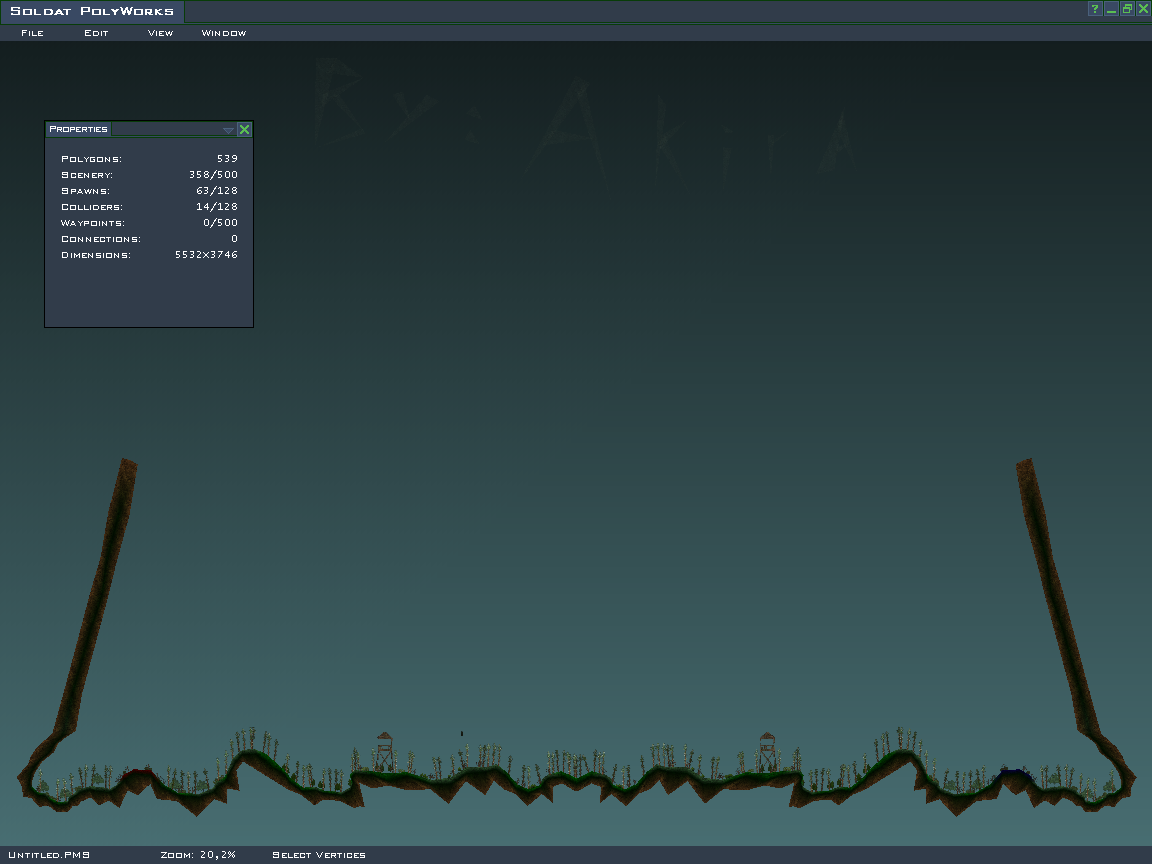Click the Zoom 20,2% status readout
This screenshot has width=1152, height=864.
(x=198, y=855)
